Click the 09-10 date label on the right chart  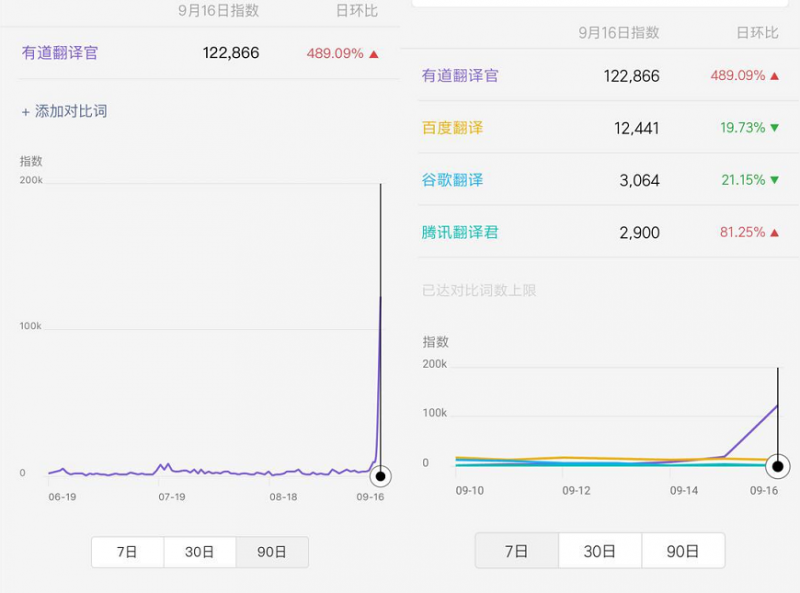tap(470, 491)
